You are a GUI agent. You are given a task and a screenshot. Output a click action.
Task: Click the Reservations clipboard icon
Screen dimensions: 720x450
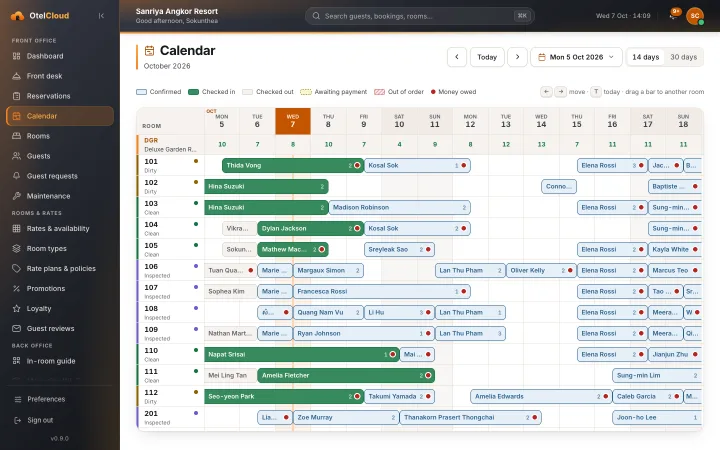17,96
